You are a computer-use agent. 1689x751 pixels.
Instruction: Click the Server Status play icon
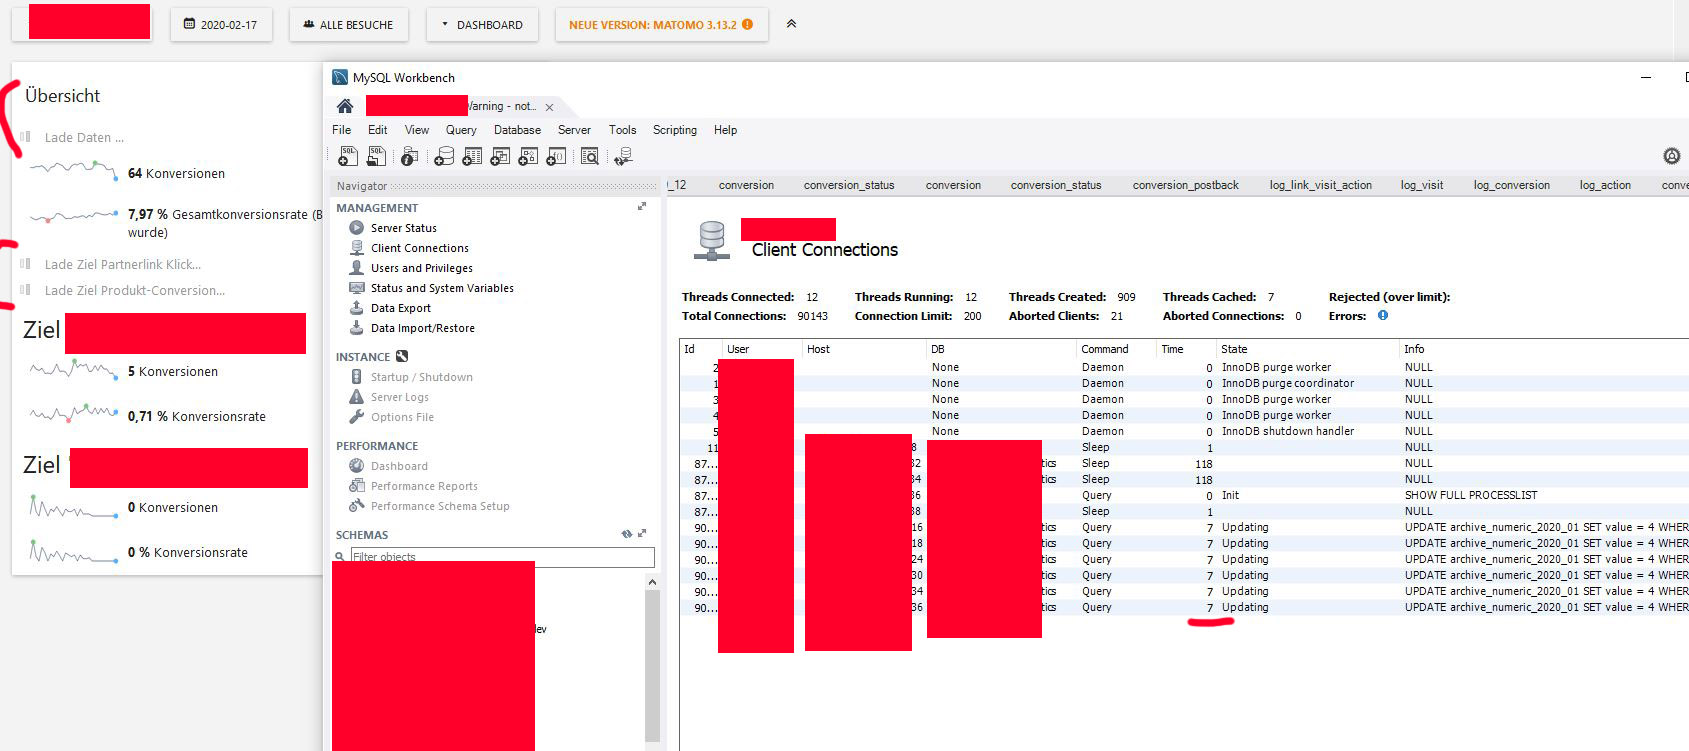356,228
